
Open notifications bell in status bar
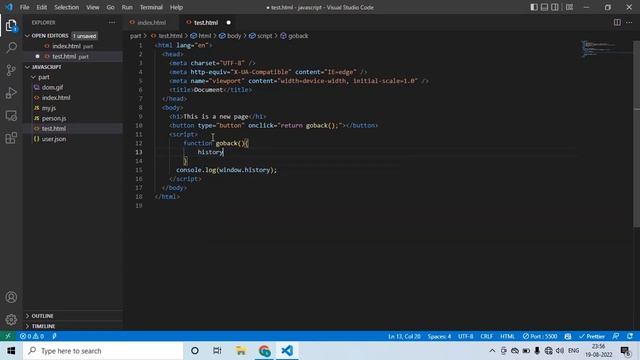click(630, 336)
